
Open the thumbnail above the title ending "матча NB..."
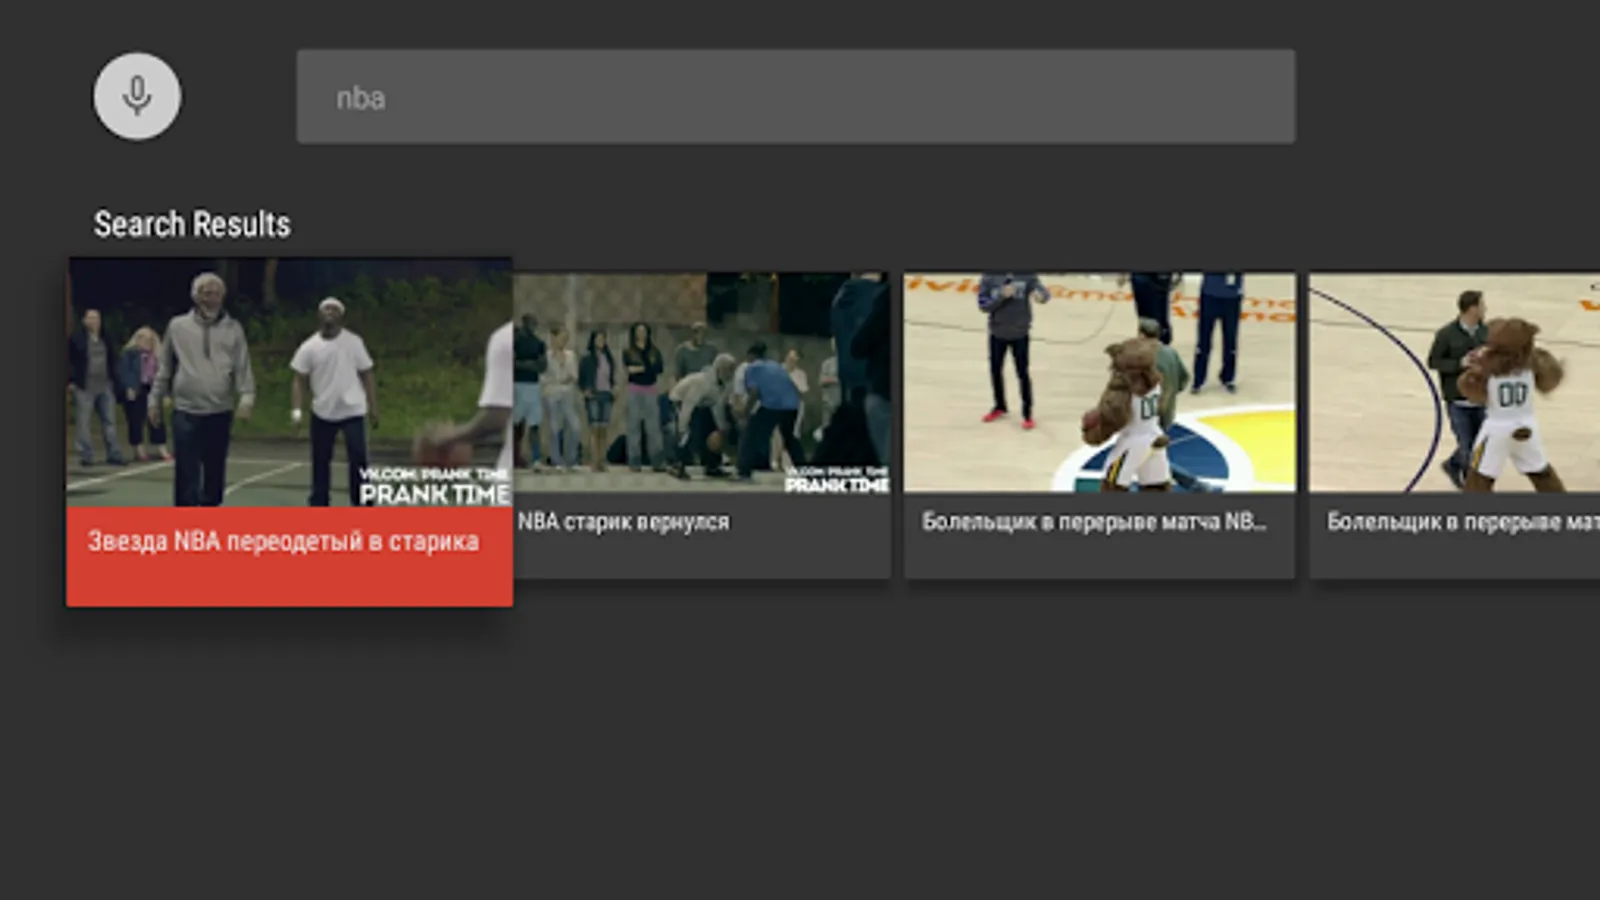click(x=1100, y=382)
